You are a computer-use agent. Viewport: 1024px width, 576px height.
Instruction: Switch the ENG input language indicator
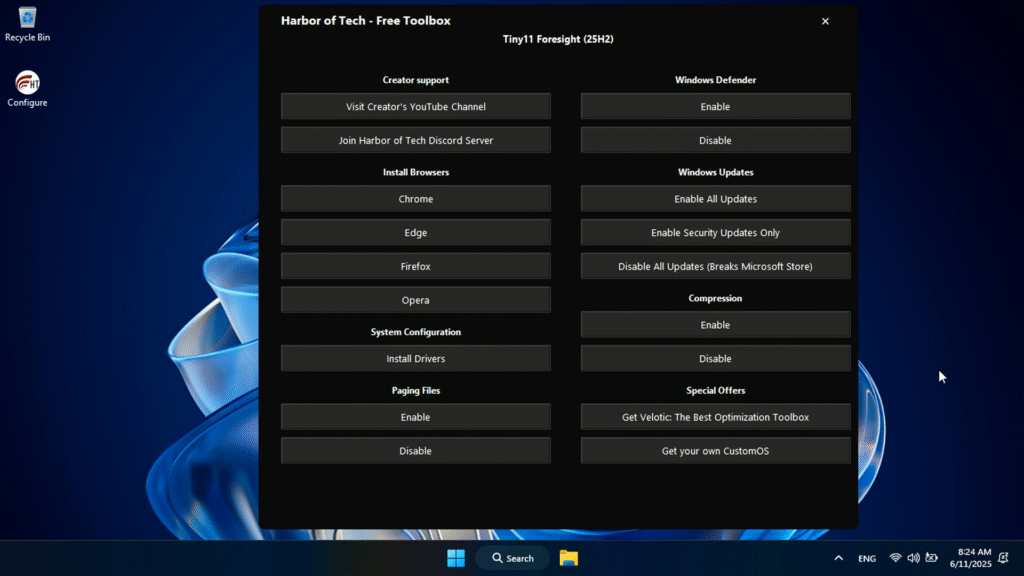coord(867,558)
